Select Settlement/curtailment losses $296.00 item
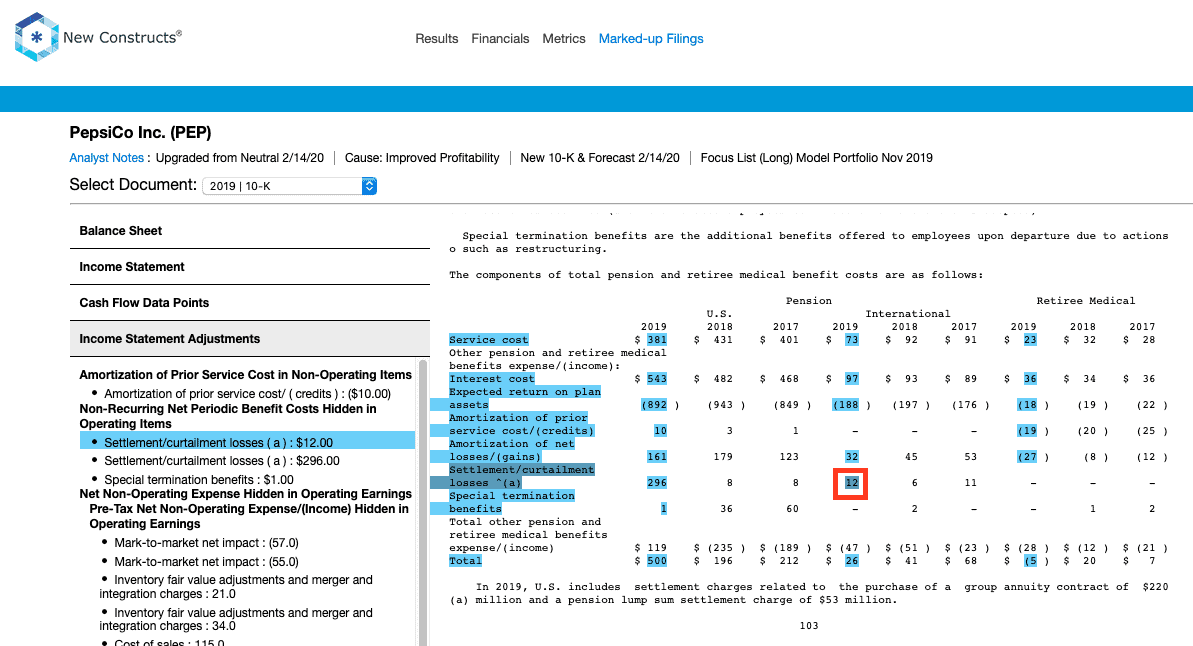 pos(222,461)
